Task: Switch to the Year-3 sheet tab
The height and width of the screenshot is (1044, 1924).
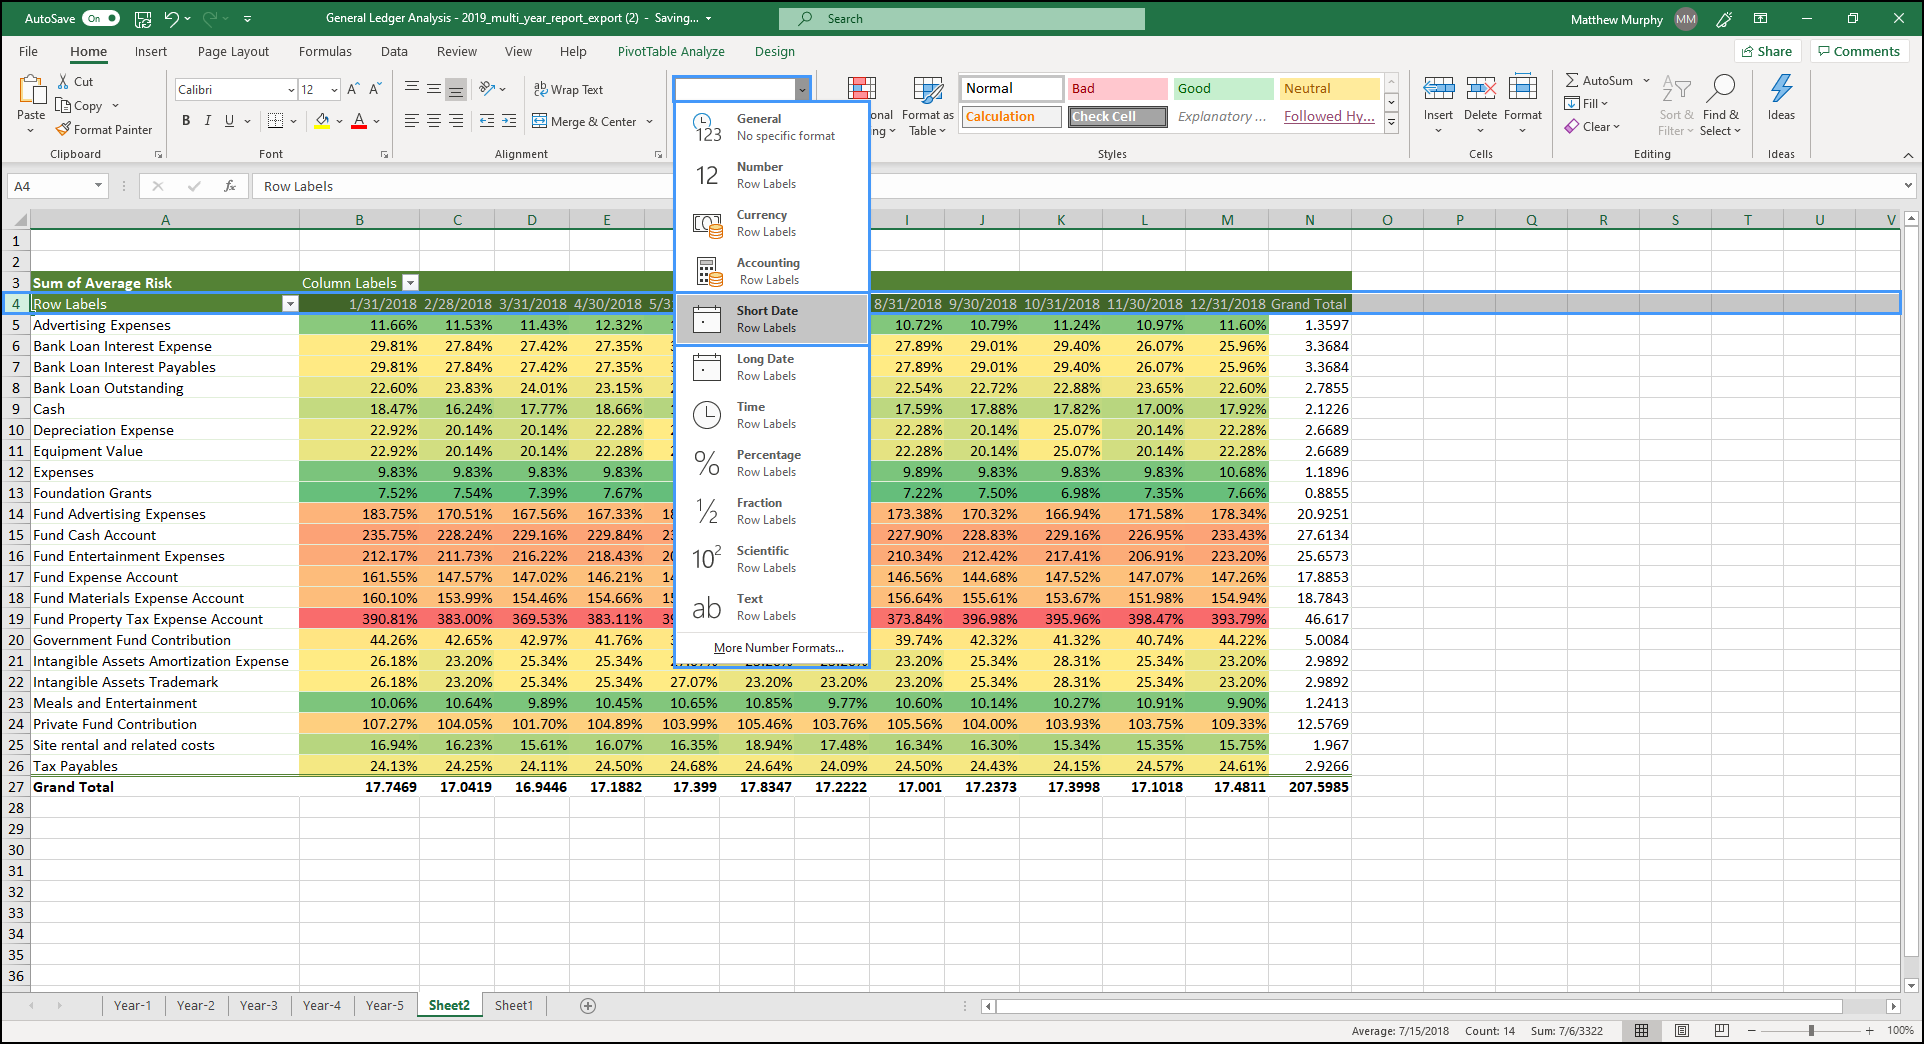Action: click(259, 1006)
